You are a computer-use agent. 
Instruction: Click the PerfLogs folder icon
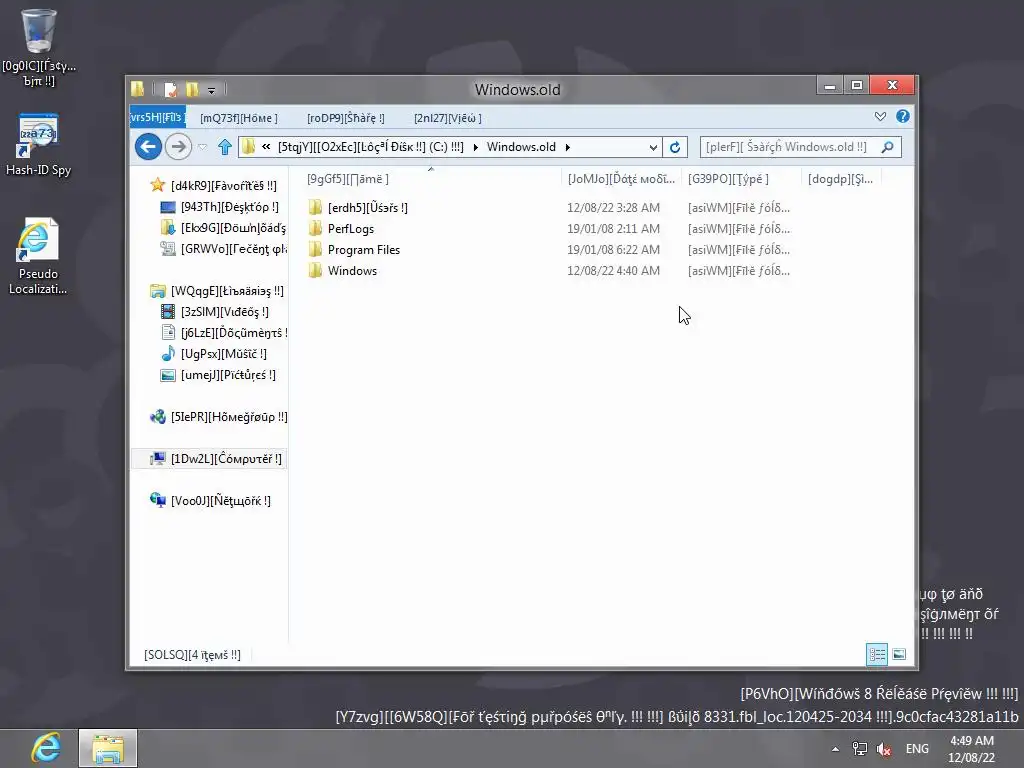[315, 229]
